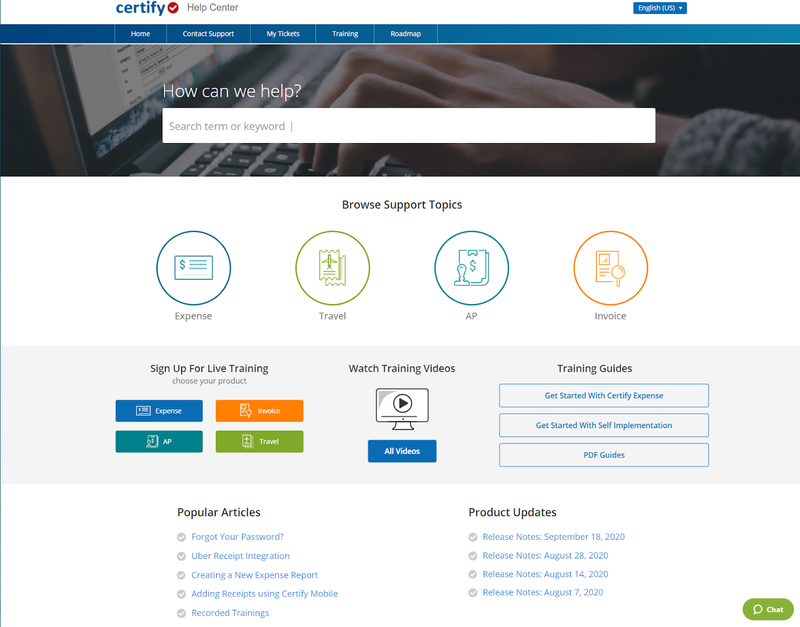Click the training video monitor play icon
This screenshot has height=627, width=800.
pyautogui.click(x=402, y=409)
